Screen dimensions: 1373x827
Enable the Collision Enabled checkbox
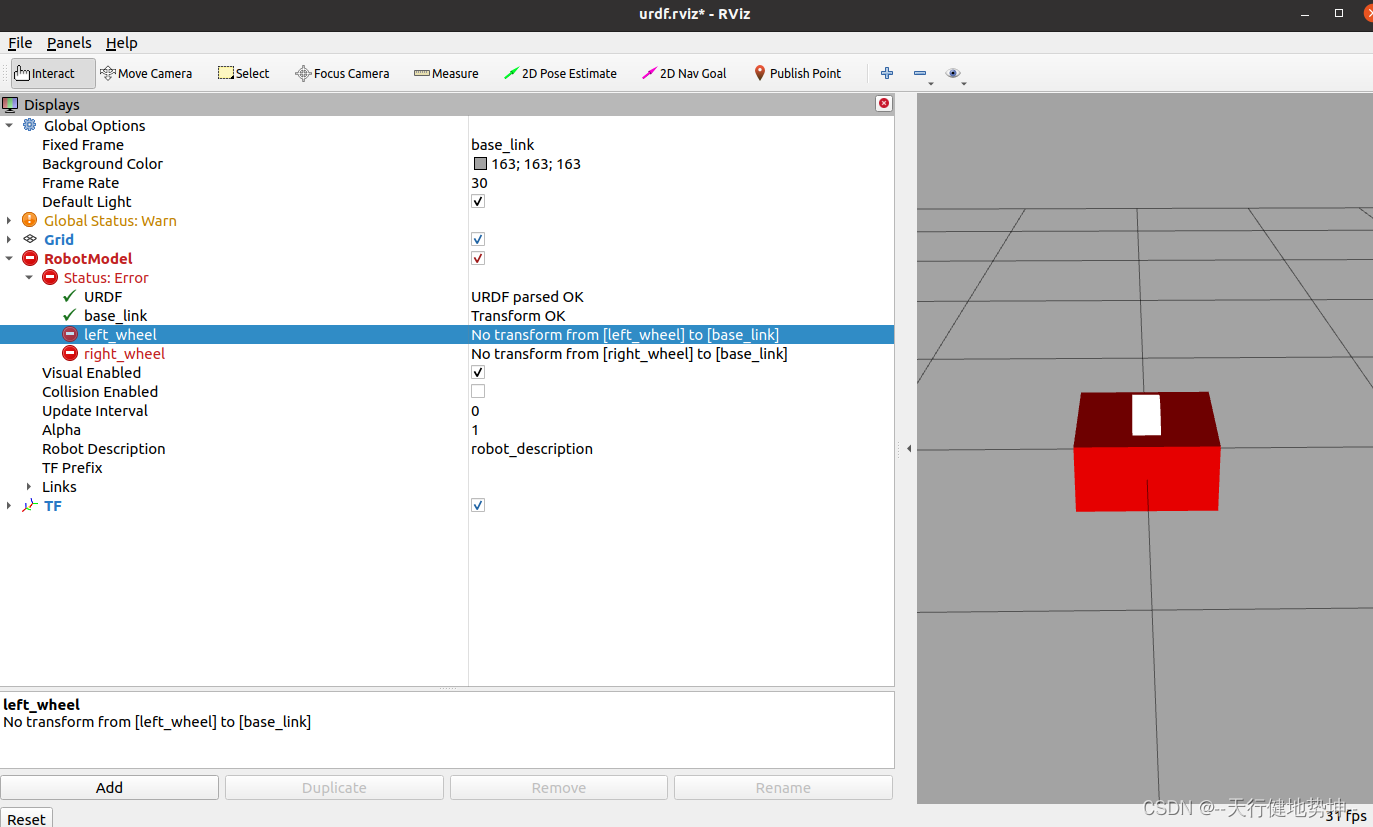(x=478, y=392)
